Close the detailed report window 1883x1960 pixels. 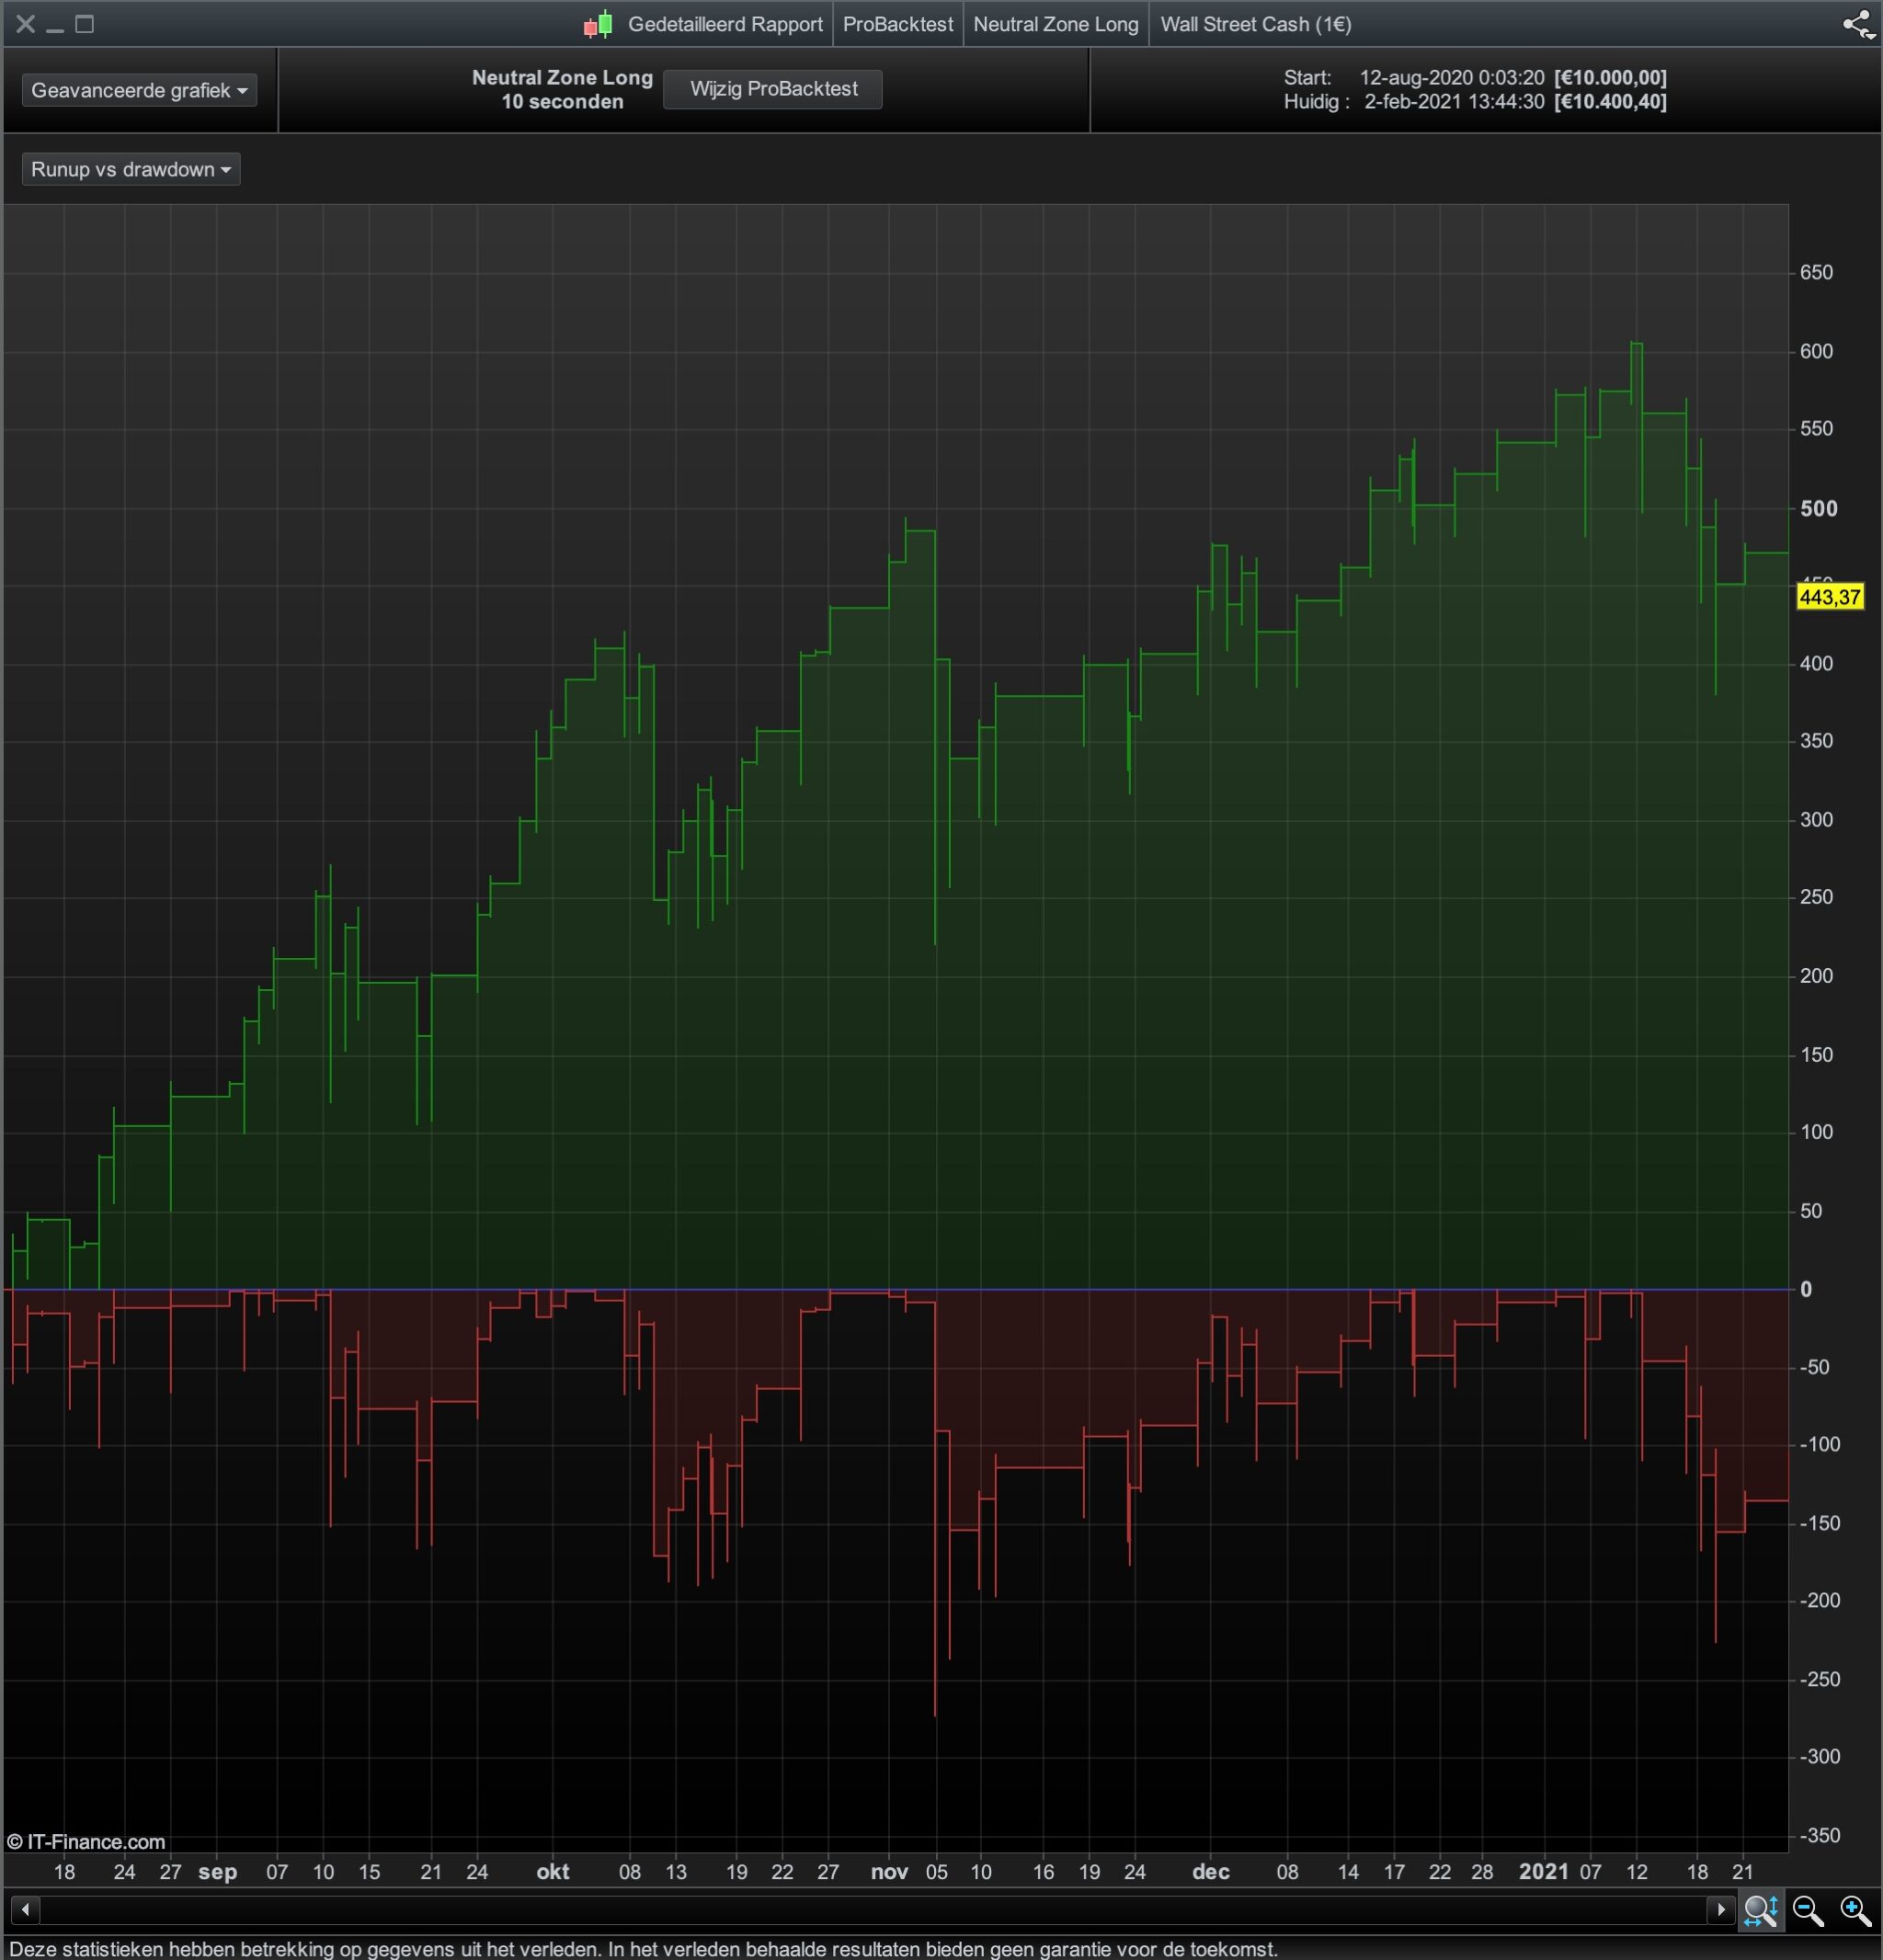(x=25, y=25)
